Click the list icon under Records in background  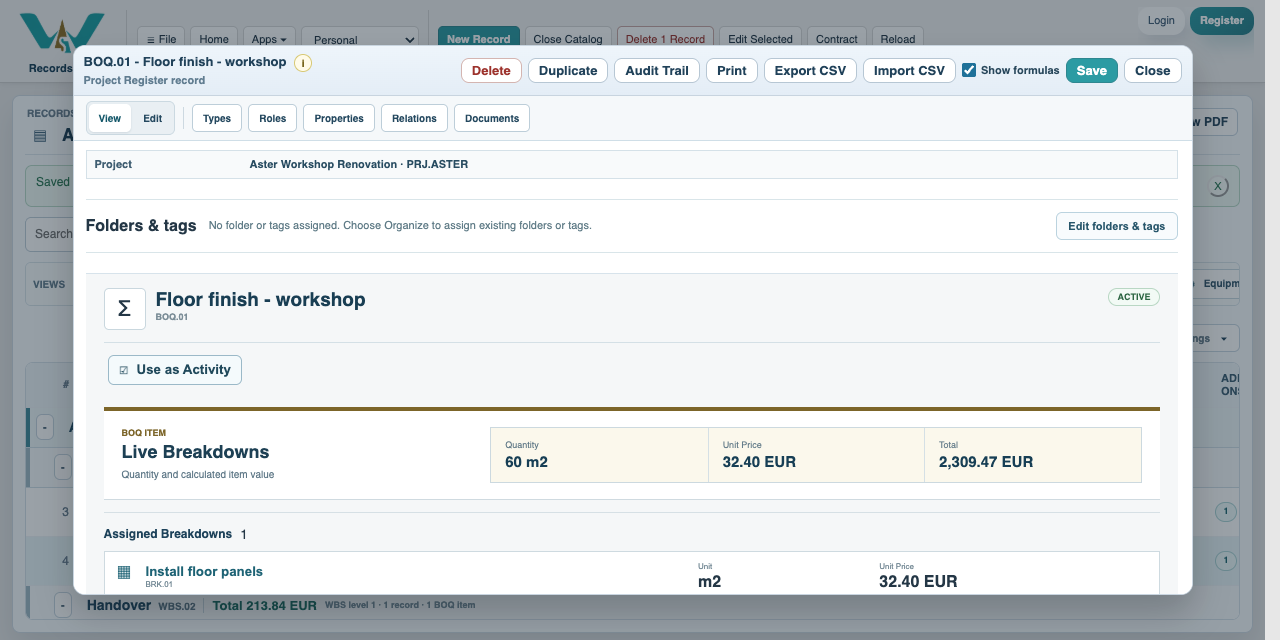(40, 136)
